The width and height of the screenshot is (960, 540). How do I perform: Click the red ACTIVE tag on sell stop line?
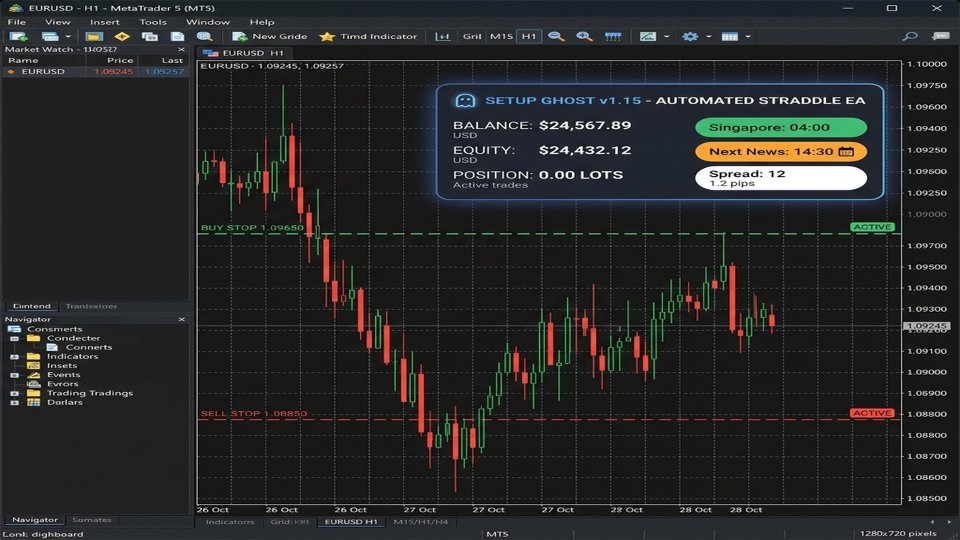[872, 413]
